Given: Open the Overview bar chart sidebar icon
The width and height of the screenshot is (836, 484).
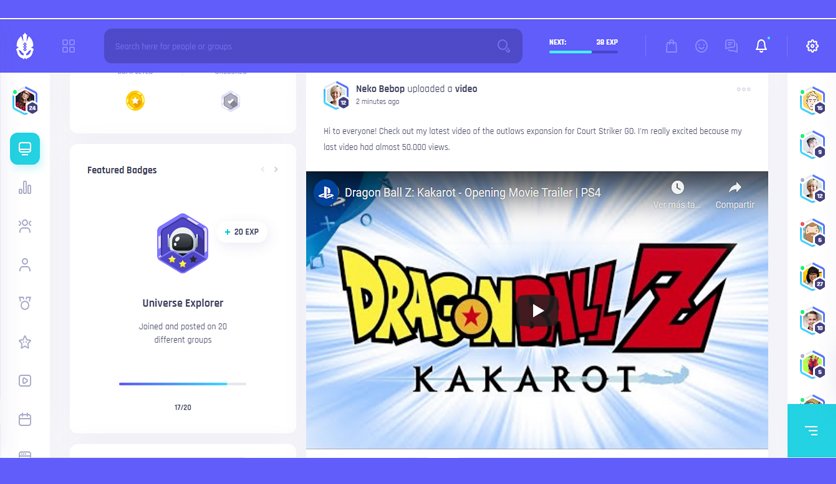Looking at the screenshot, I should 25,187.
